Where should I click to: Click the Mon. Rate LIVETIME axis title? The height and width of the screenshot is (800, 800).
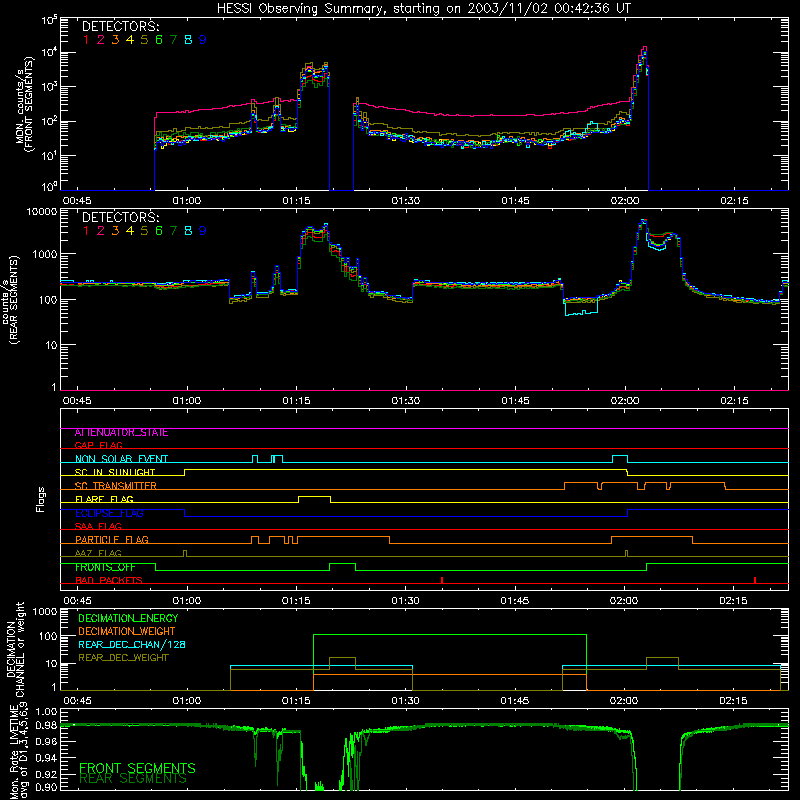pos(18,753)
